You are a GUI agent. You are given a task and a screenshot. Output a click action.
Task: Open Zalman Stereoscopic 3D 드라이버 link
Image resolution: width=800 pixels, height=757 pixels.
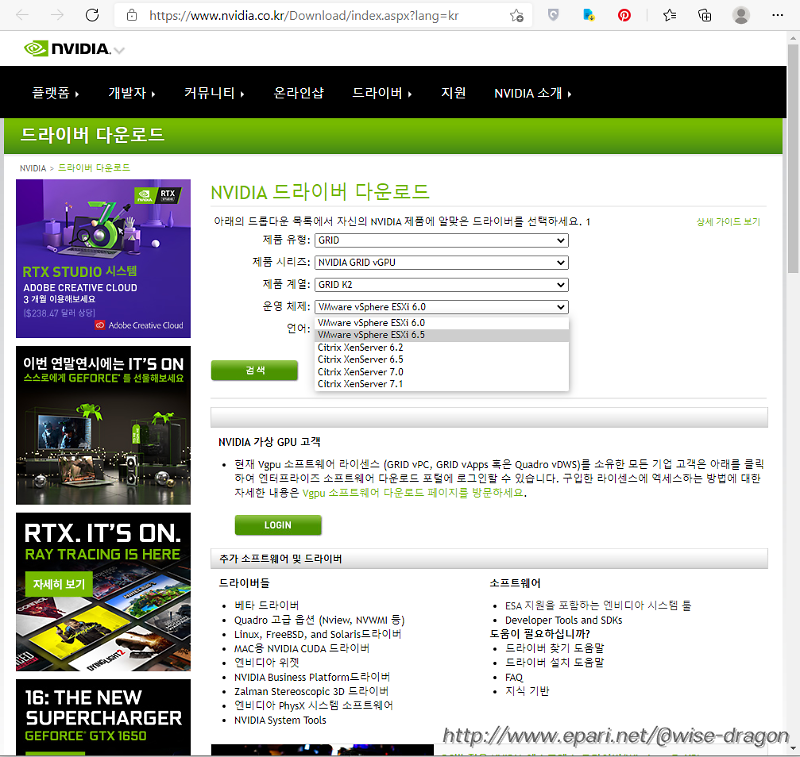[311, 692]
